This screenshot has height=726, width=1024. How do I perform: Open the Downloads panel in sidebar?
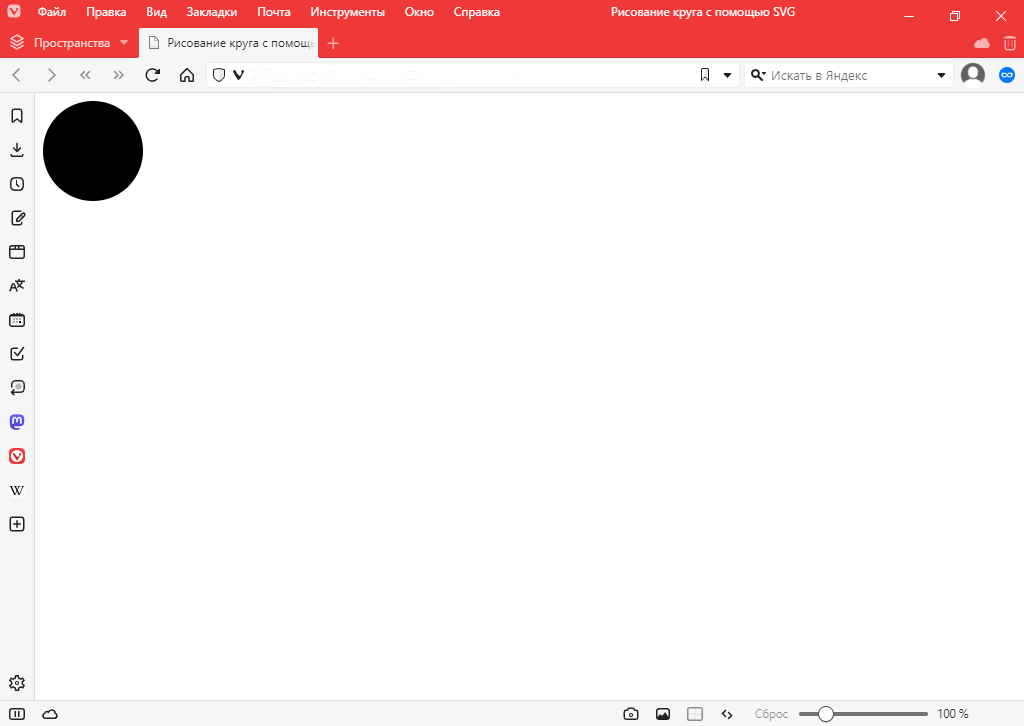point(17,150)
